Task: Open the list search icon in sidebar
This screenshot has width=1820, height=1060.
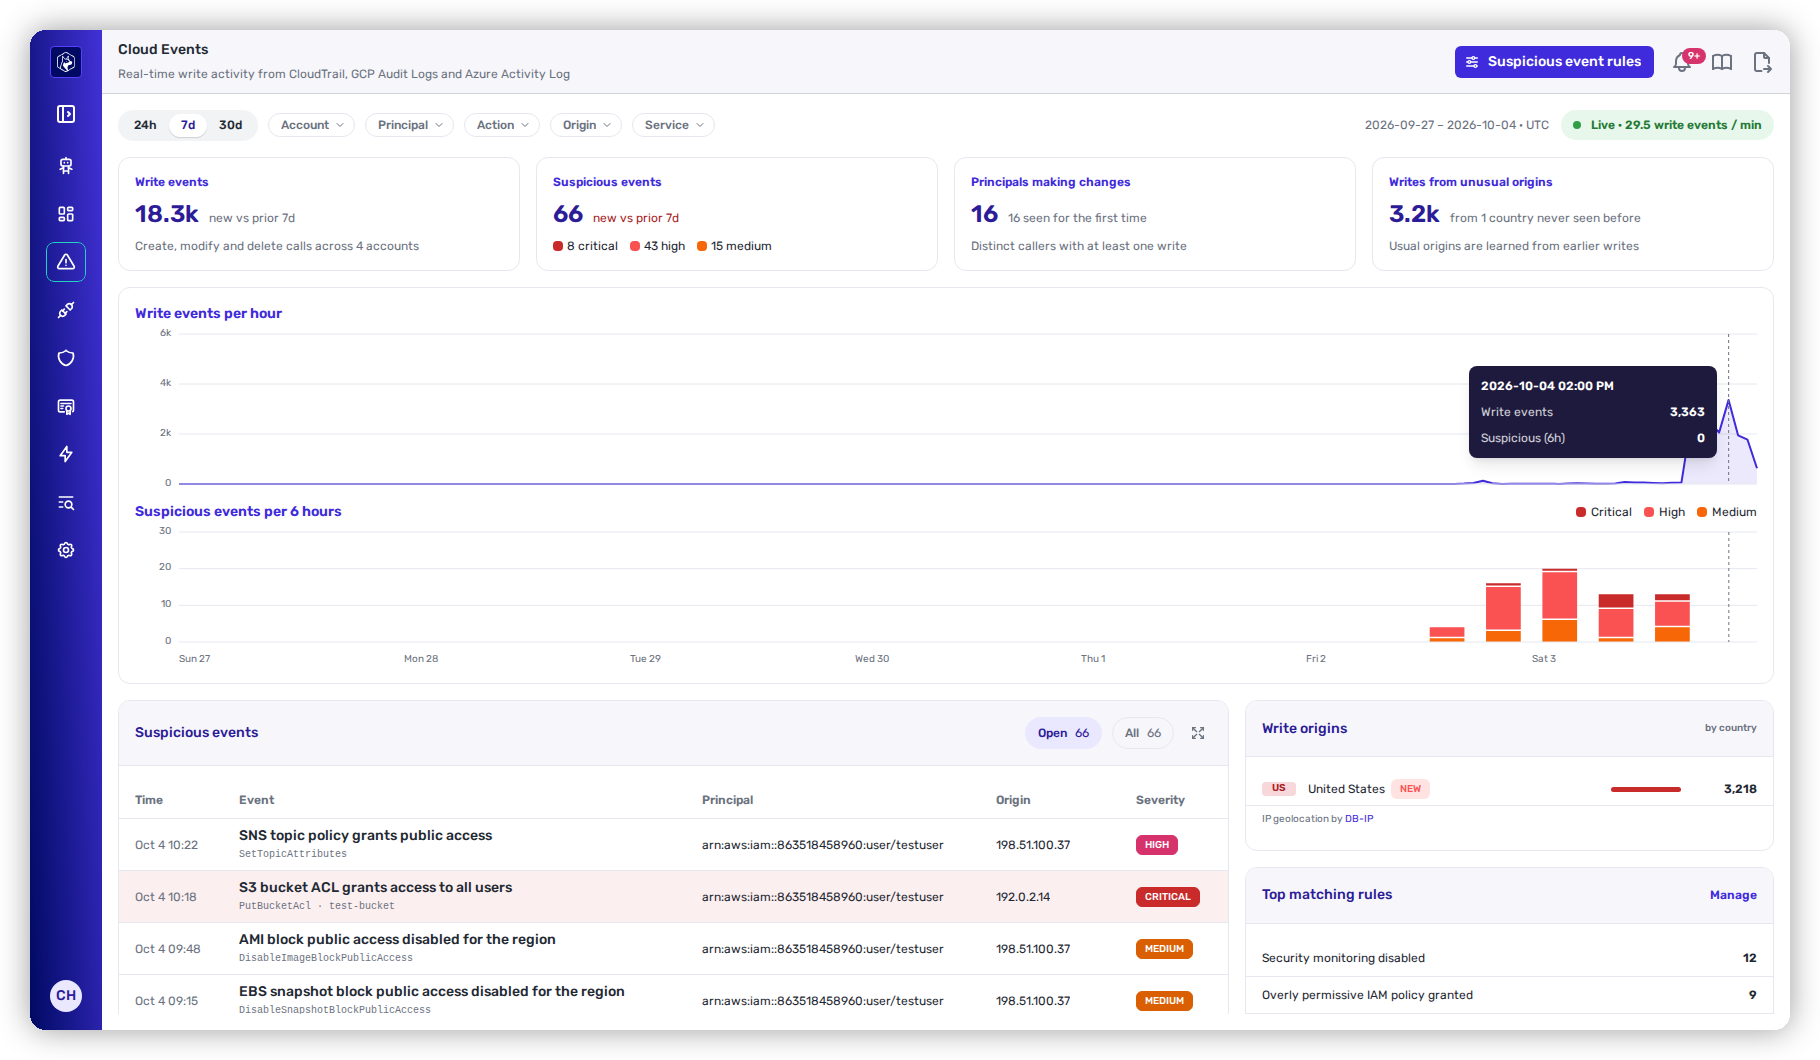Action: [x=66, y=502]
